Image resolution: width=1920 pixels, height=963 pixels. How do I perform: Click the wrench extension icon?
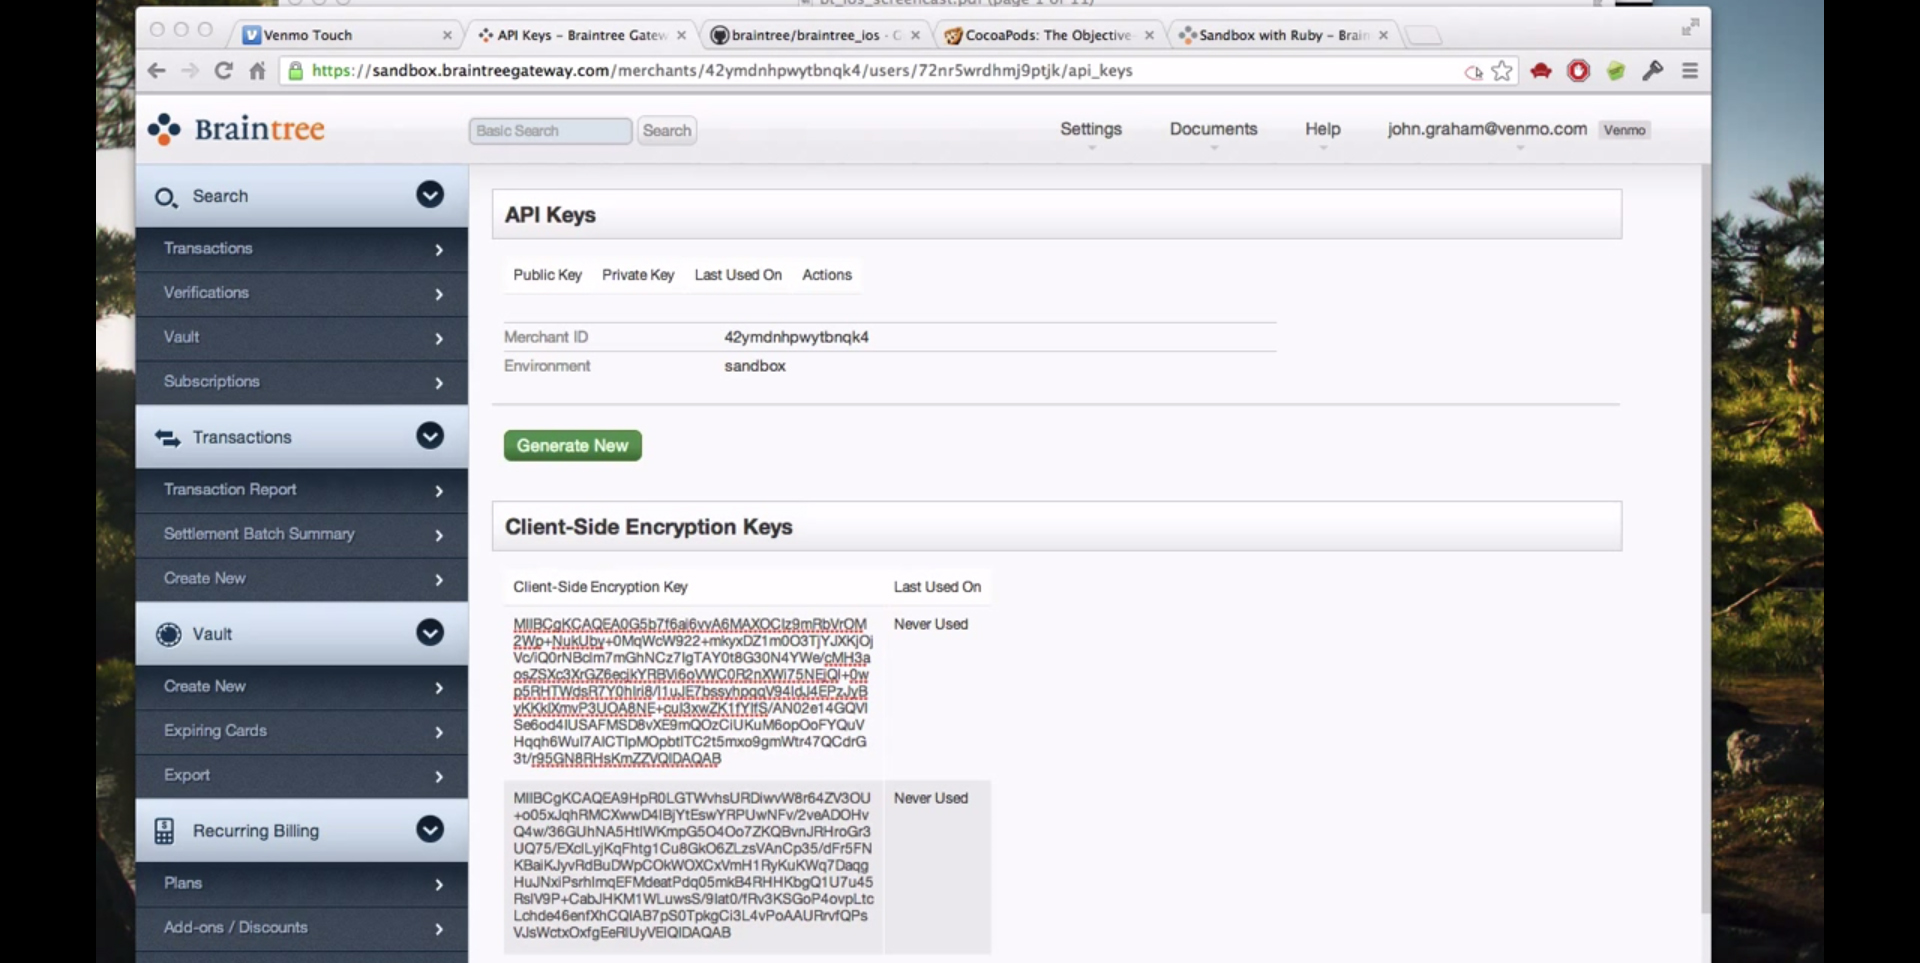coord(1653,71)
